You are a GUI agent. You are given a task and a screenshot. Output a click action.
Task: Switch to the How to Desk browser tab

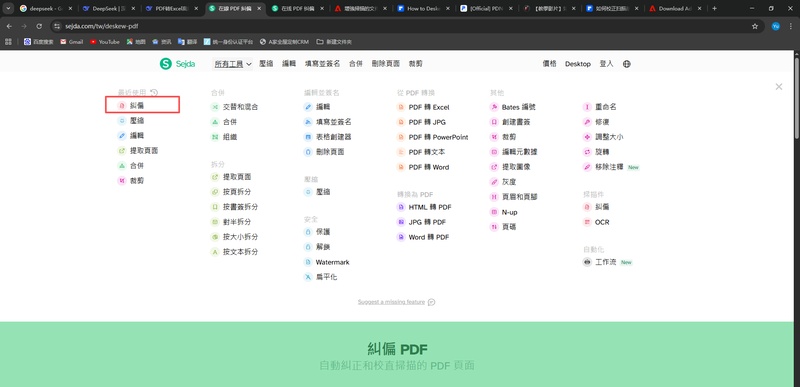424,8
